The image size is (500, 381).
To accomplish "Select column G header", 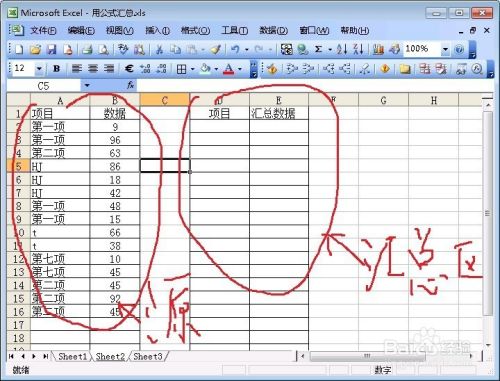I will 383,100.
